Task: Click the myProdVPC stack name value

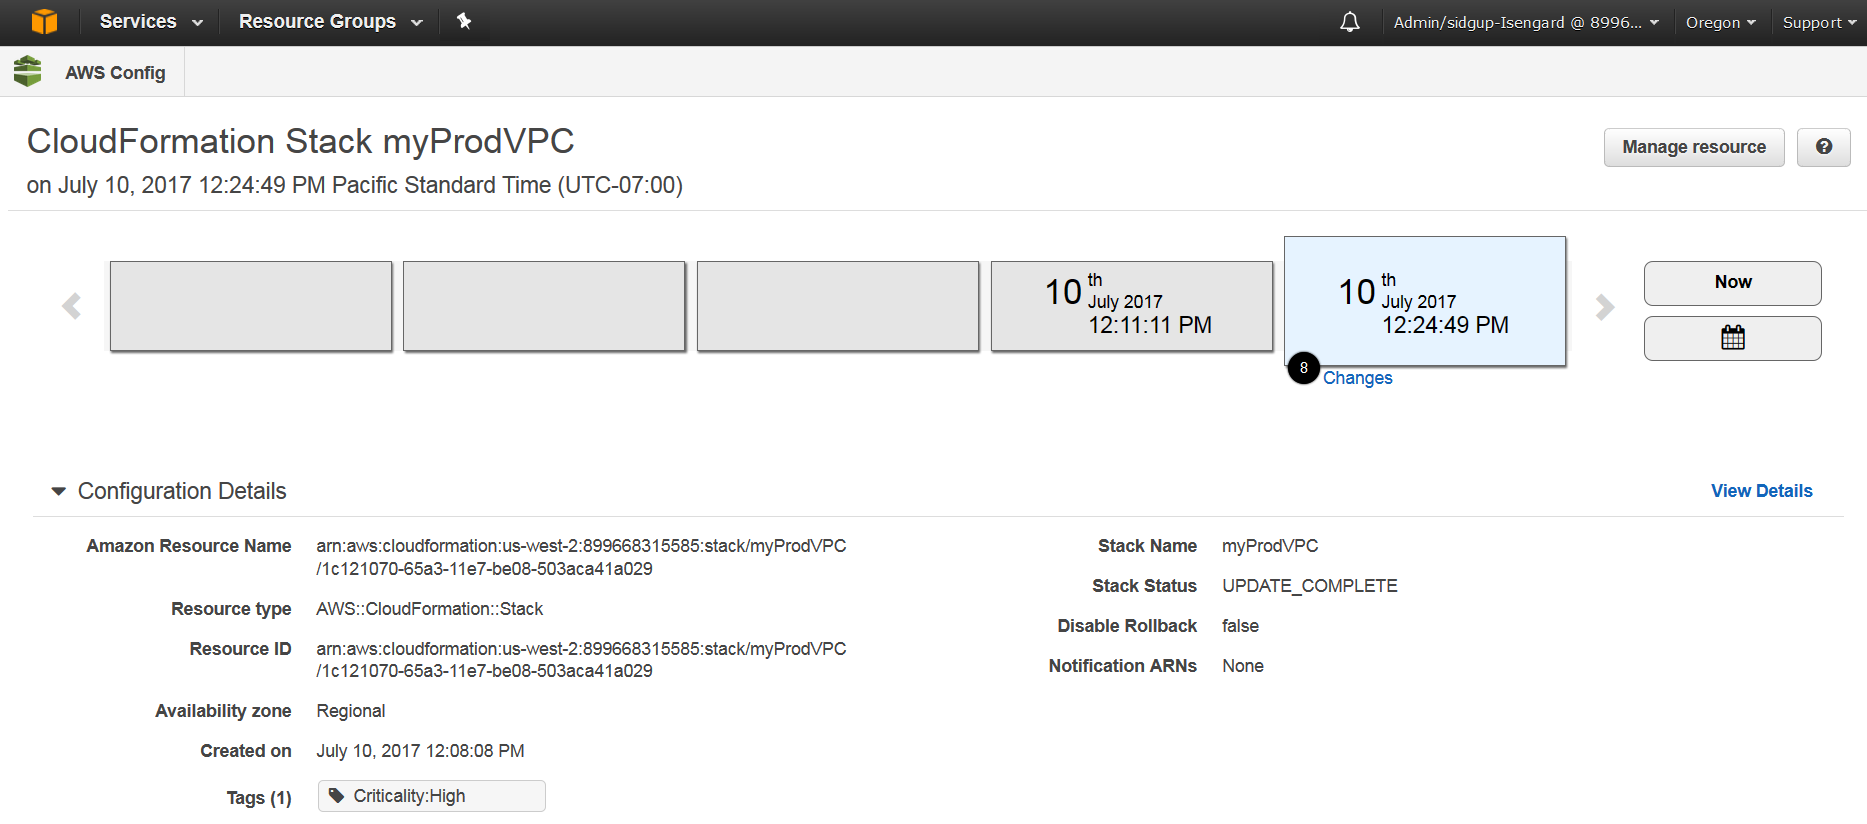Action: pos(1270,546)
